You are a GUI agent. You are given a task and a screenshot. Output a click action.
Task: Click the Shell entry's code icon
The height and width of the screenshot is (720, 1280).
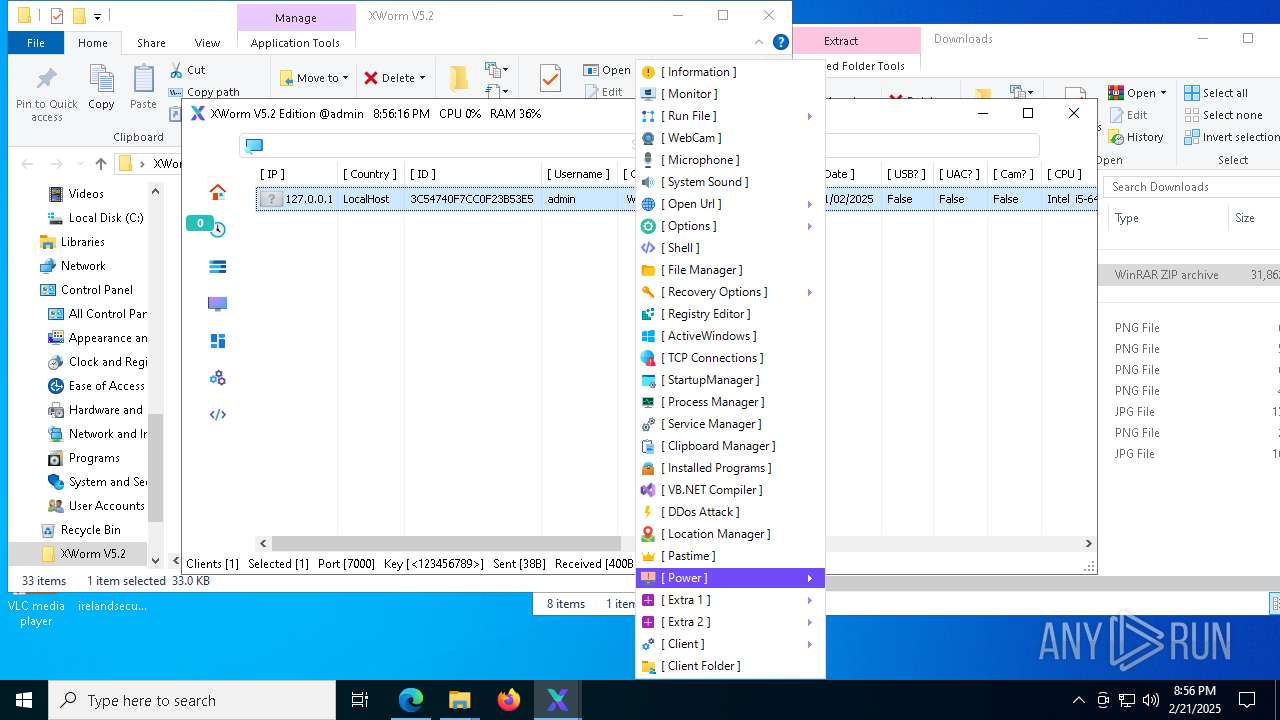(x=648, y=248)
